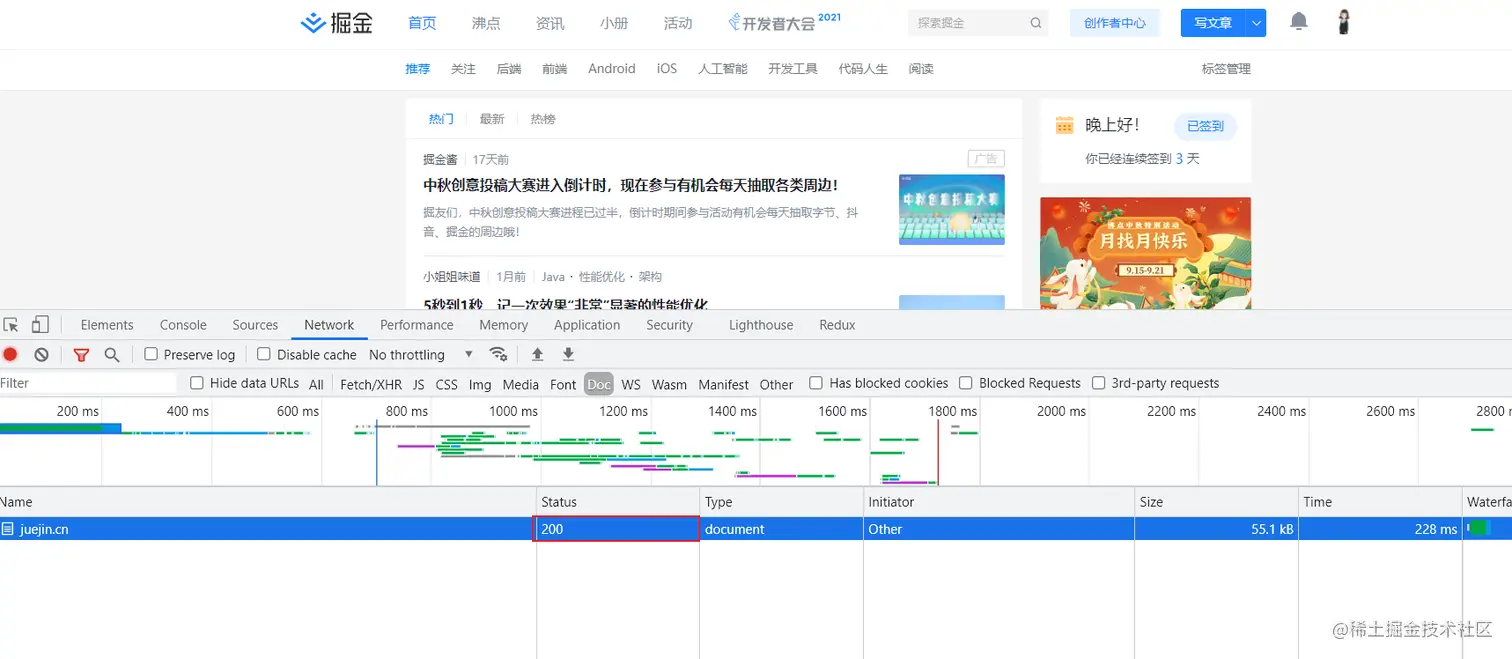The image size is (1512, 659).
Task: Open the network conditions wifi icon
Action: pos(498,354)
